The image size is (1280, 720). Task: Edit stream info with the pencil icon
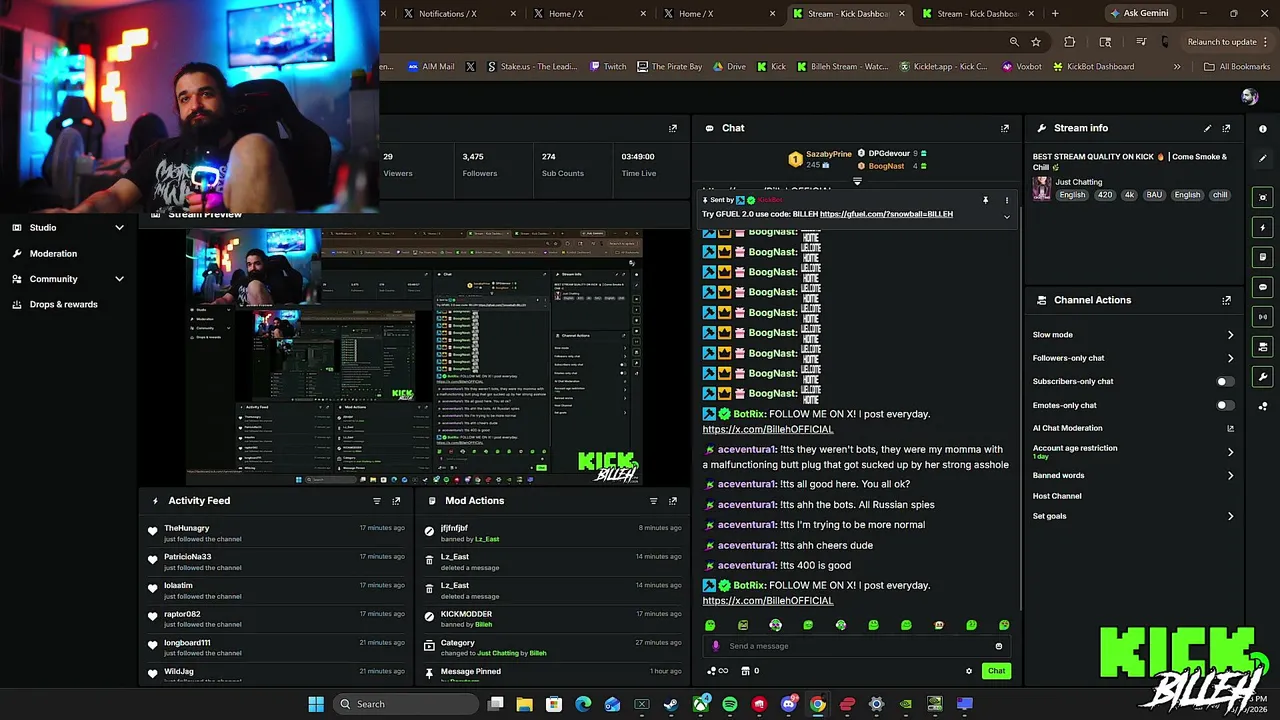[x=1207, y=128]
